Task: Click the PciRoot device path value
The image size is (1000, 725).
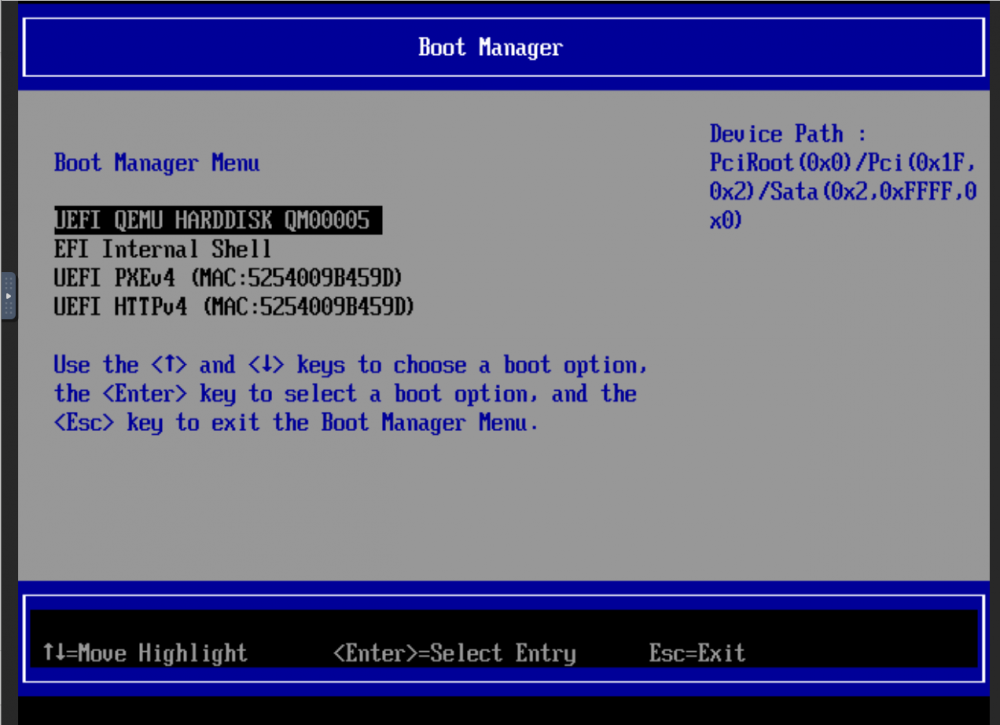Action: (x=842, y=191)
